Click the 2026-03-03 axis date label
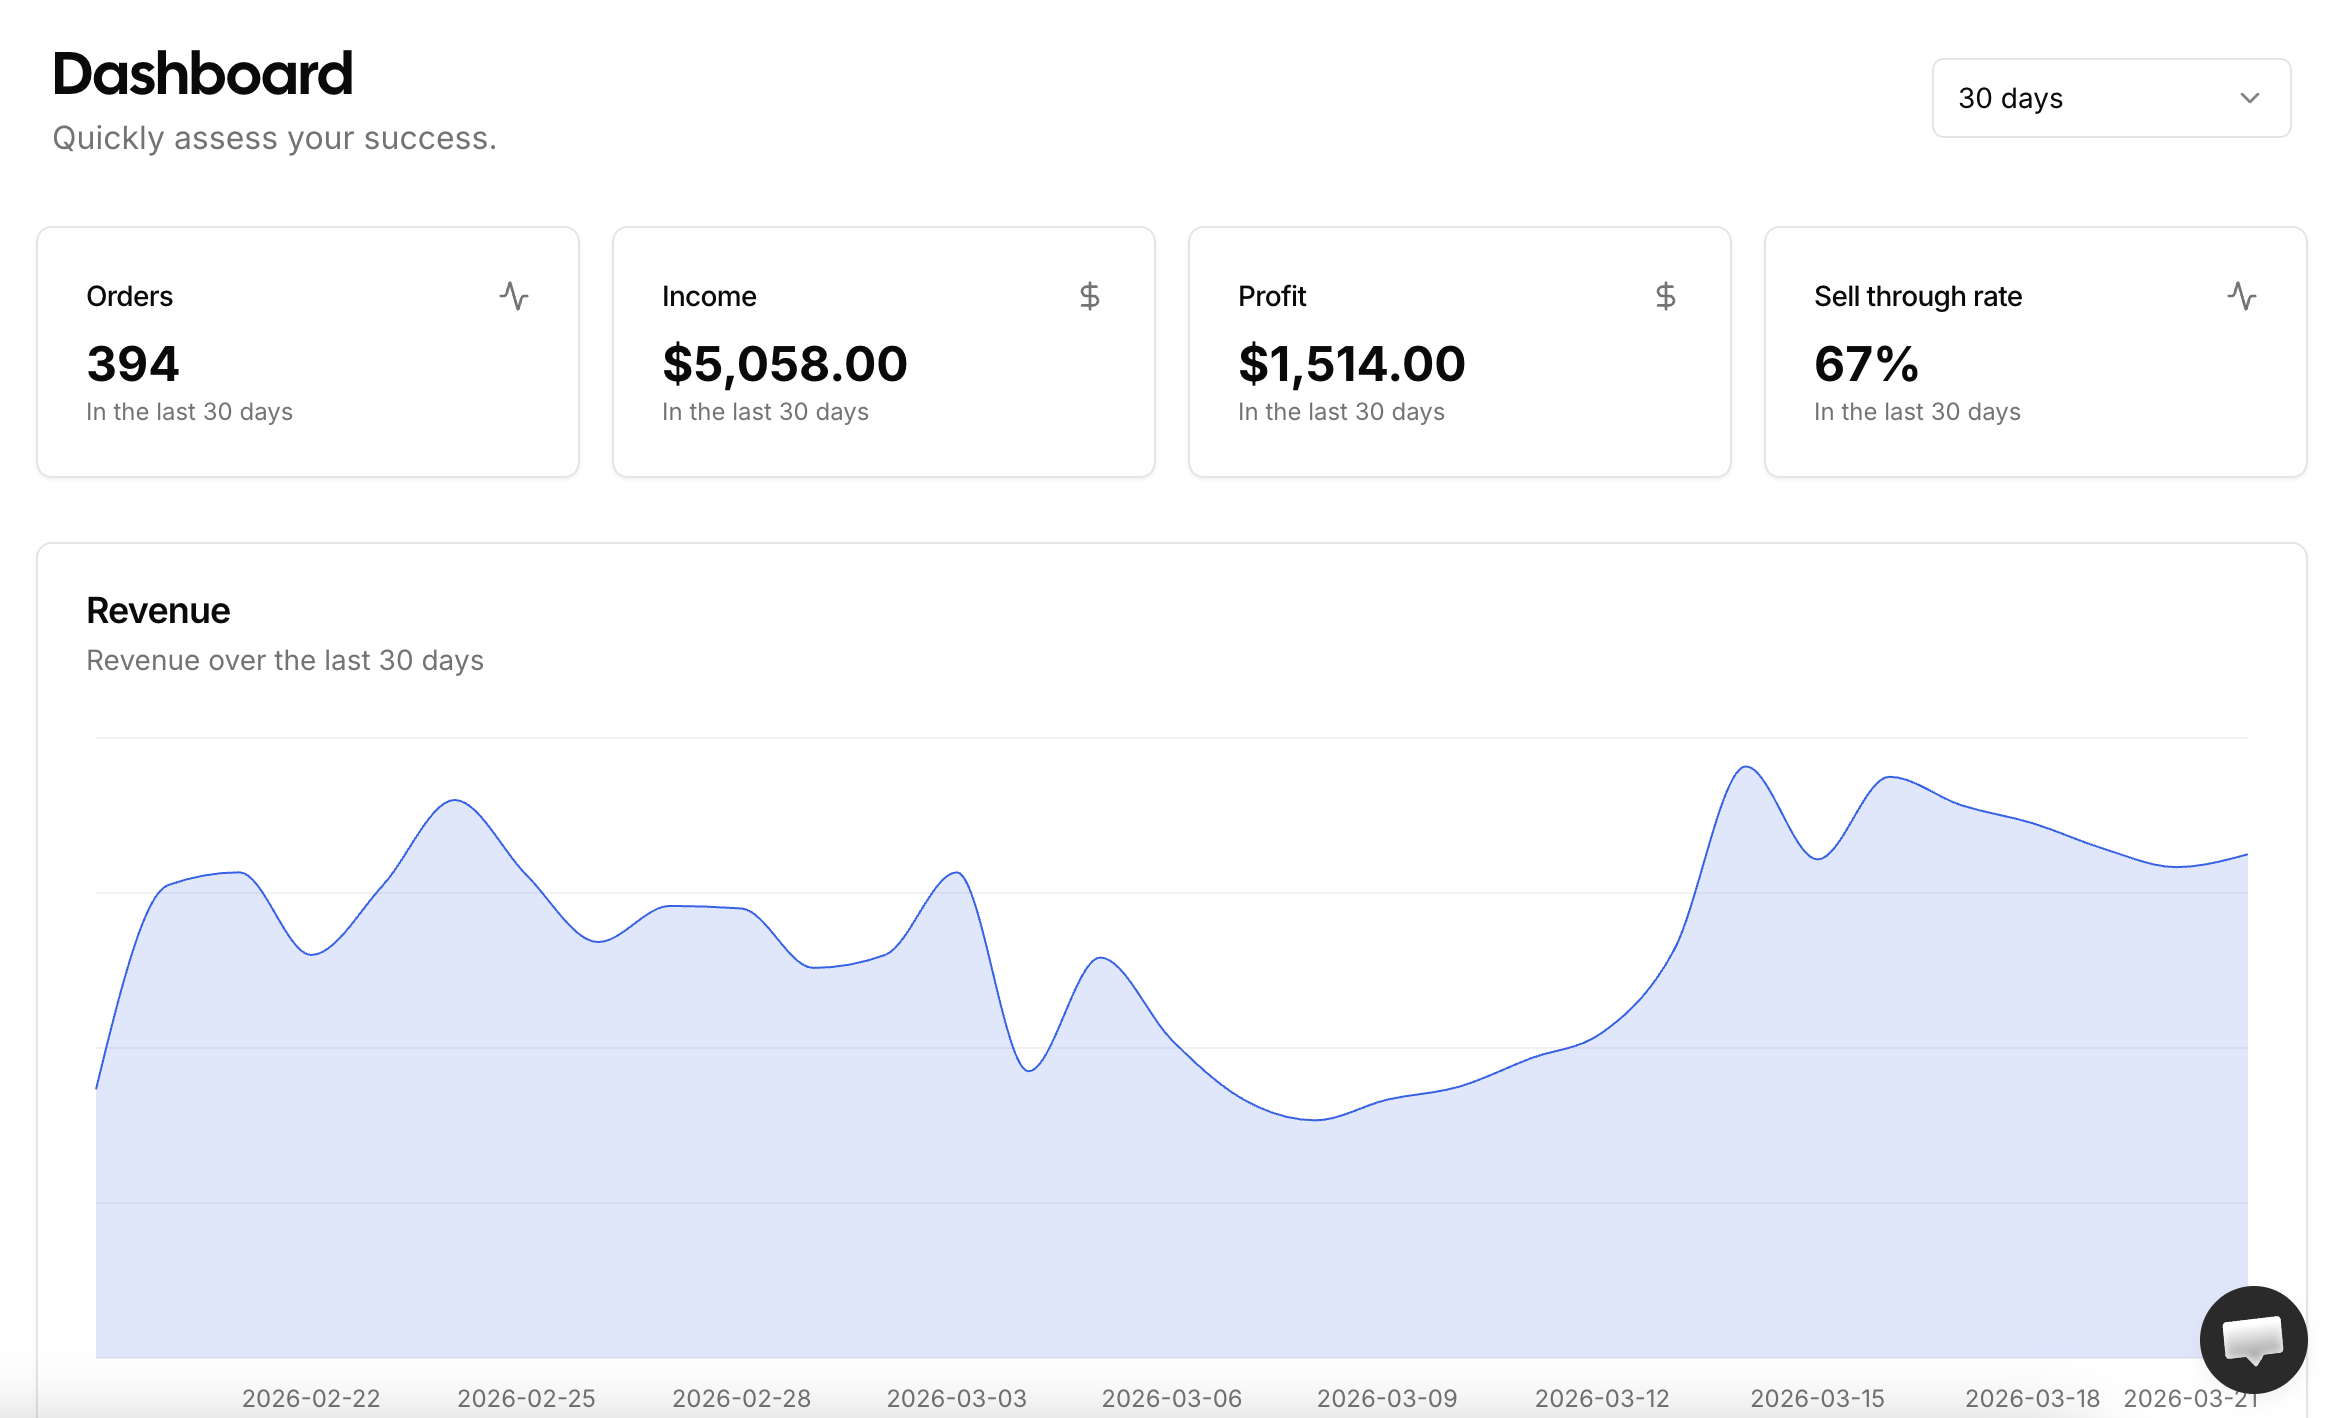The width and height of the screenshot is (2340, 1418). coord(956,1398)
